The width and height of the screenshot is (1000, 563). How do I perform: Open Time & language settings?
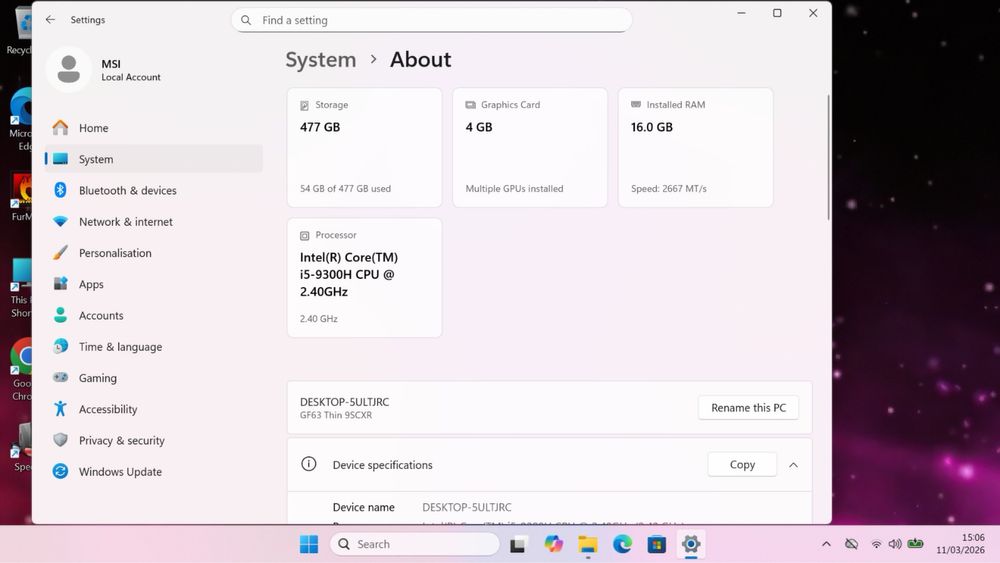154,346
